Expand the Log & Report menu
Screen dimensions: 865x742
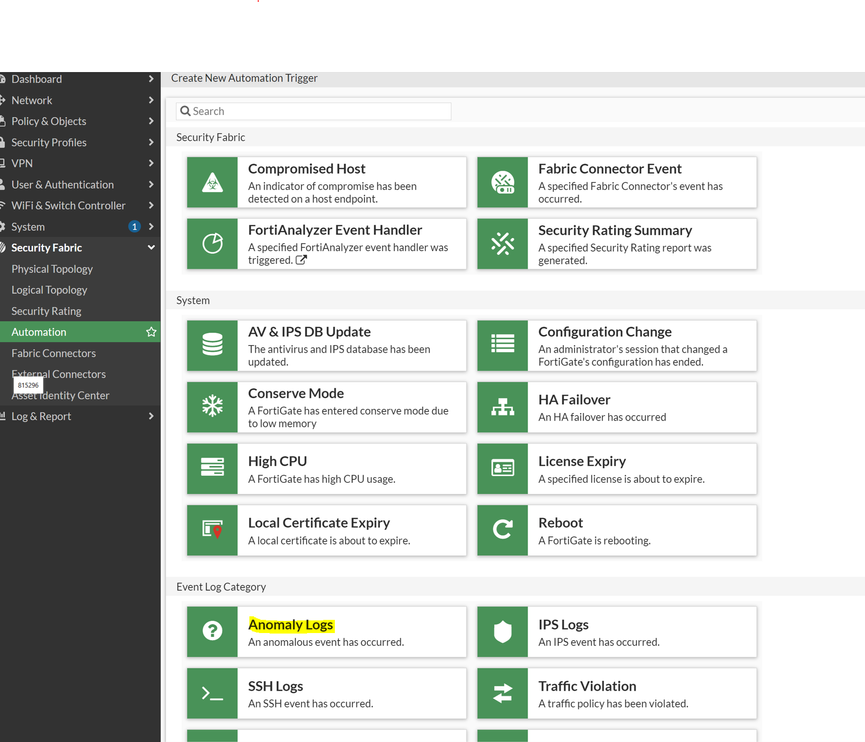(x=151, y=416)
